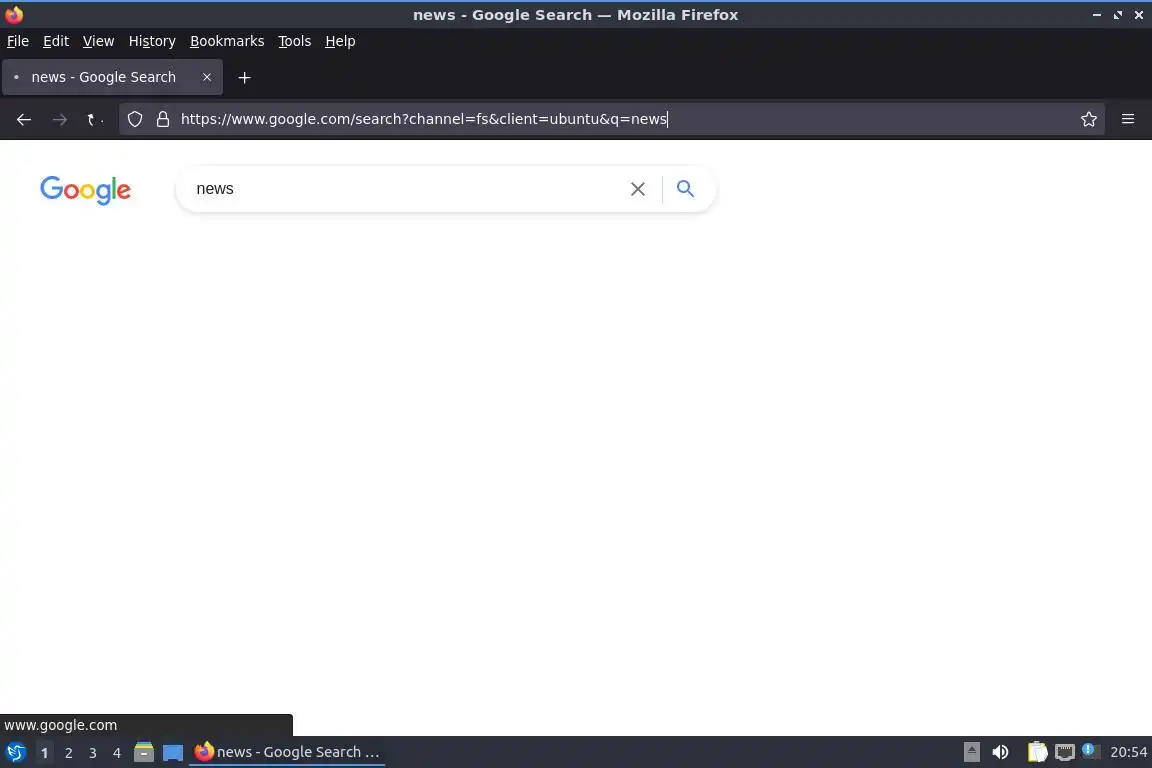Click the Firefox icon in title bar
This screenshot has width=1152, height=768.
14,15
